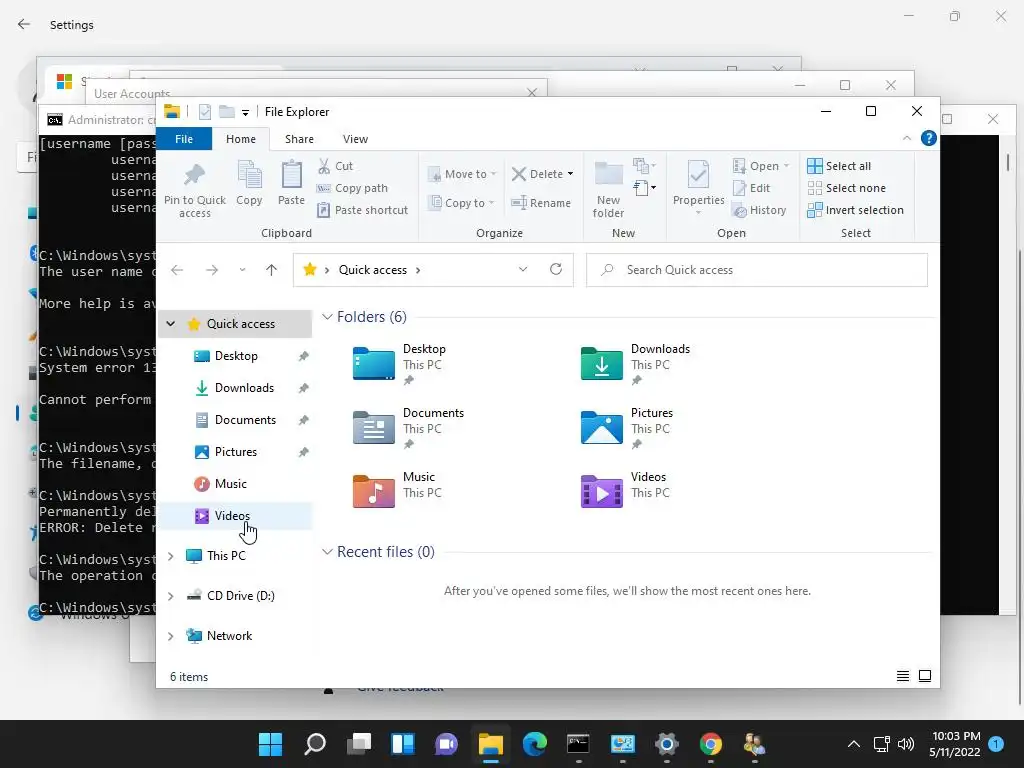Viewport: 1024px width, 768px height.
Task: Click the Paste ribbon icon
Action: pyautogui.click(x=291, y=175)
